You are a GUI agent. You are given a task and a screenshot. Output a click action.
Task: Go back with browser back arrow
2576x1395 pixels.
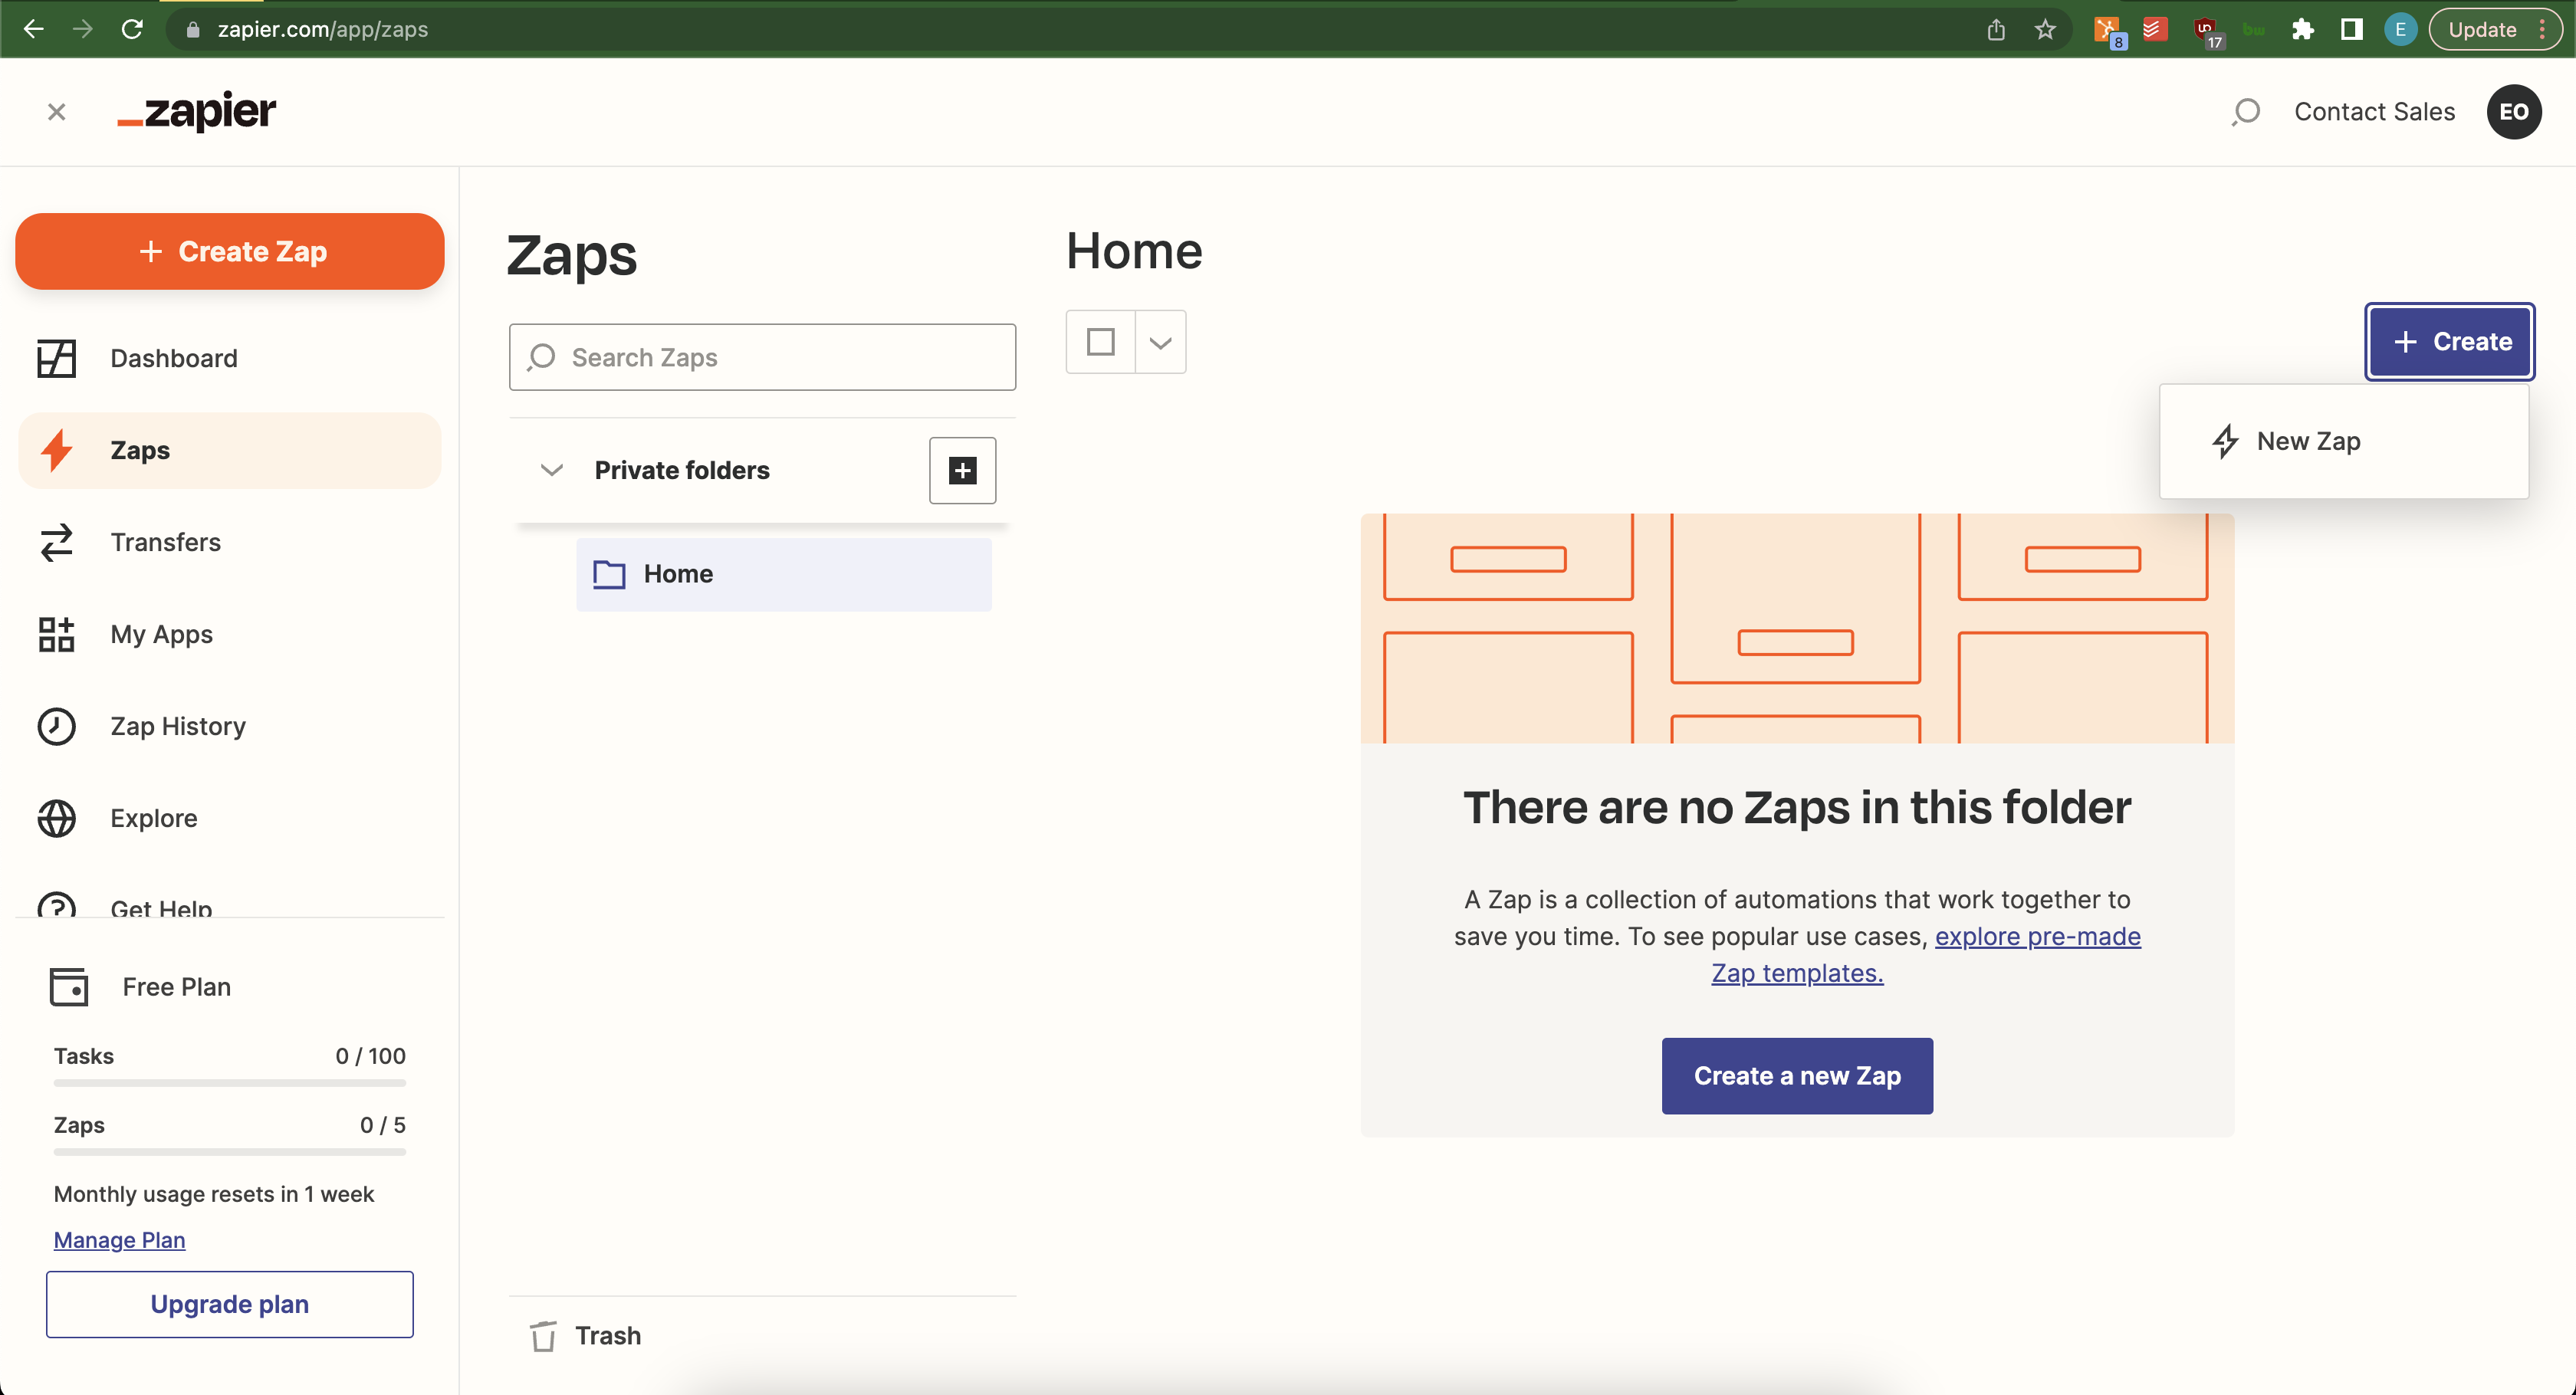point(33,29)
